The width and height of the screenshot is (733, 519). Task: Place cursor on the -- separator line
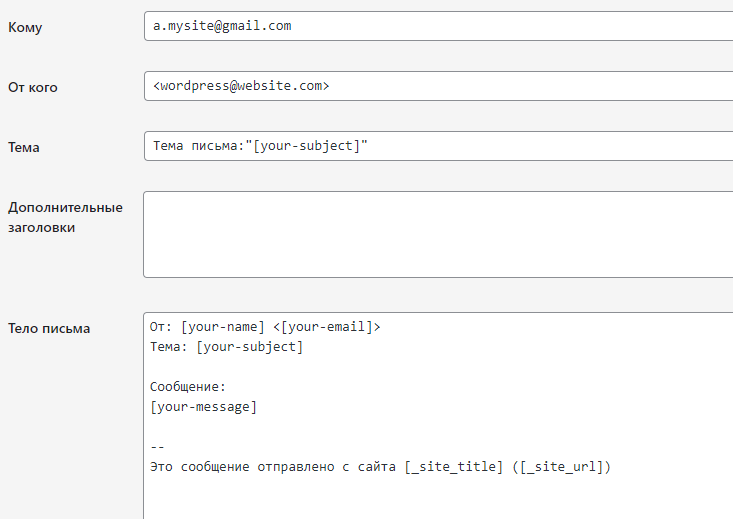(x=157, y=447)
